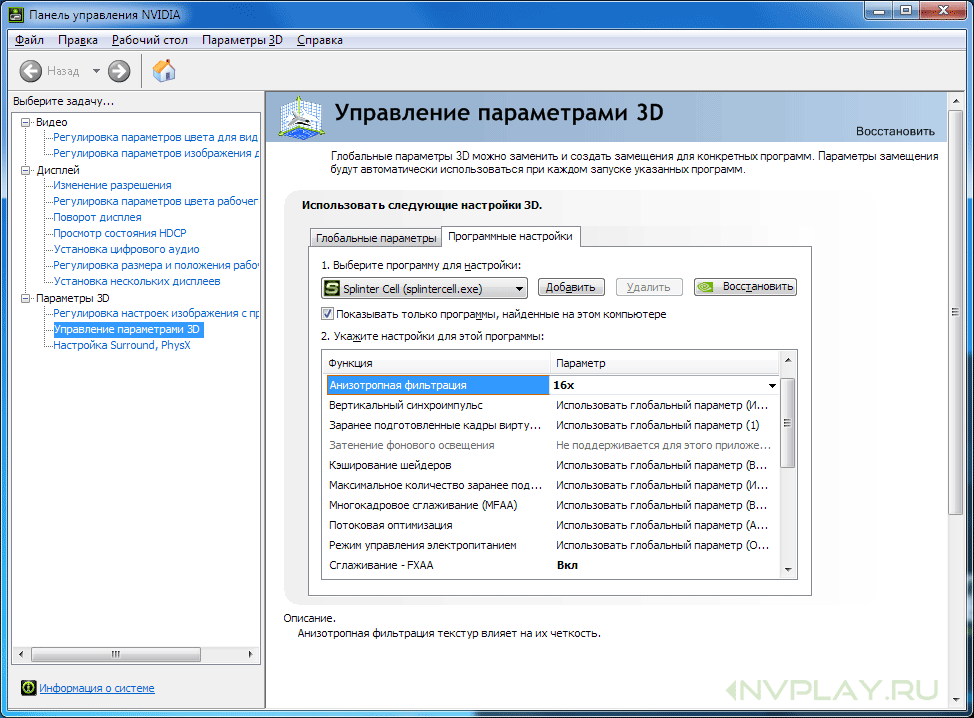Viewport: 974px width, 718px height.
Task: Select the Вертикальный синхроимпульс row
Action: pos(552,405)
